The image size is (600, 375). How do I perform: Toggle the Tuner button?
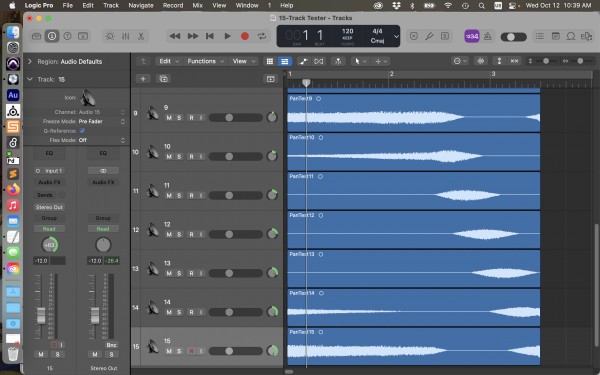click(429, 36)
